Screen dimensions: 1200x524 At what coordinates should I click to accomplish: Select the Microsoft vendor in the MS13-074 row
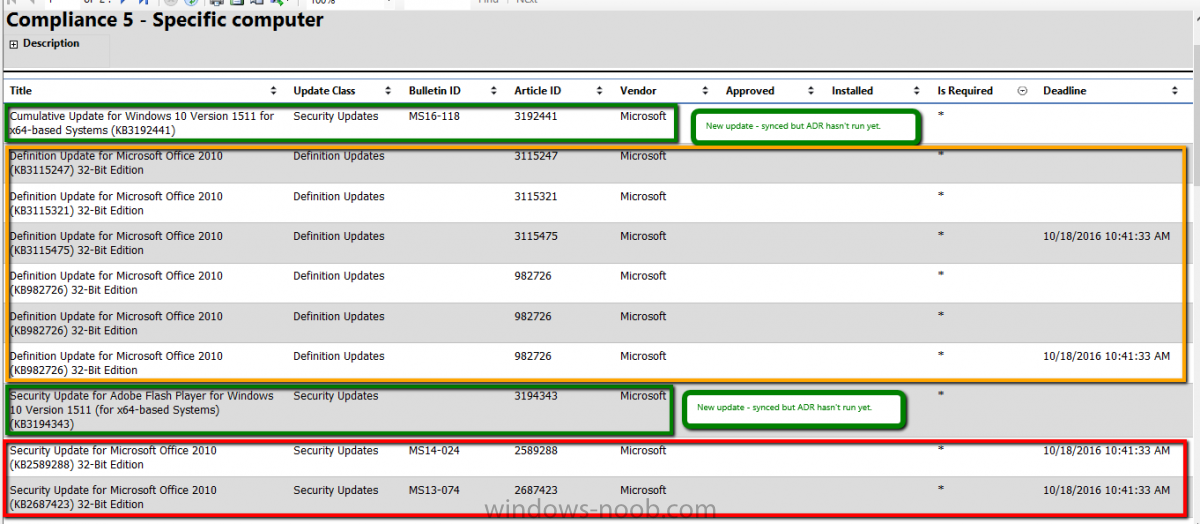coord(643,490)
